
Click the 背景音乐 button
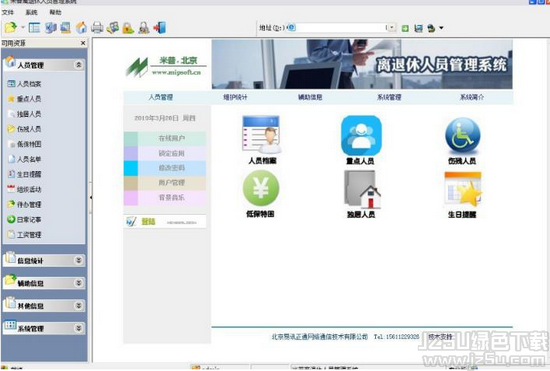point(165,198)
